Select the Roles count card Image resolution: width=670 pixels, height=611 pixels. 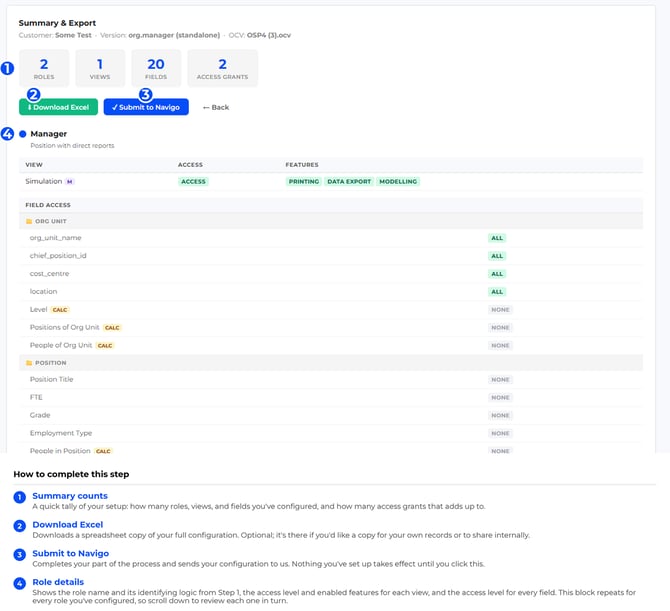point(44,68)
